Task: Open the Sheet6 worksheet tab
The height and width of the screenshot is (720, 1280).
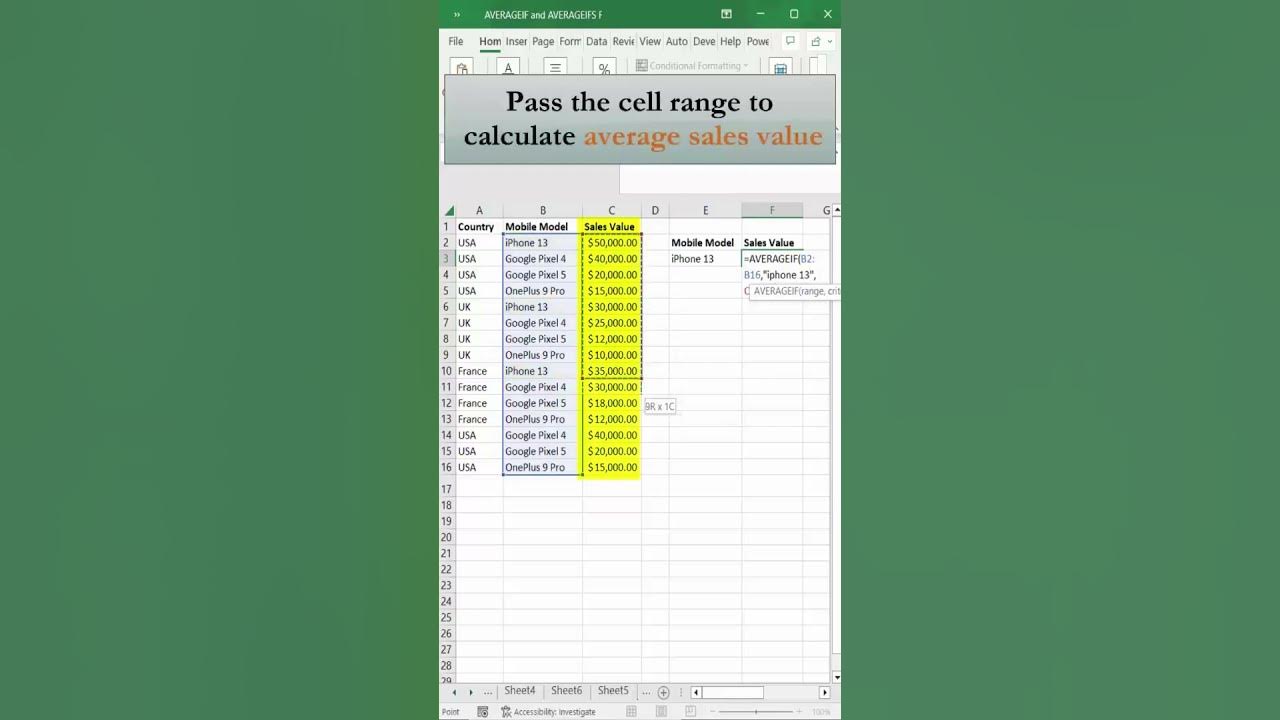Action: click(566, 691)
